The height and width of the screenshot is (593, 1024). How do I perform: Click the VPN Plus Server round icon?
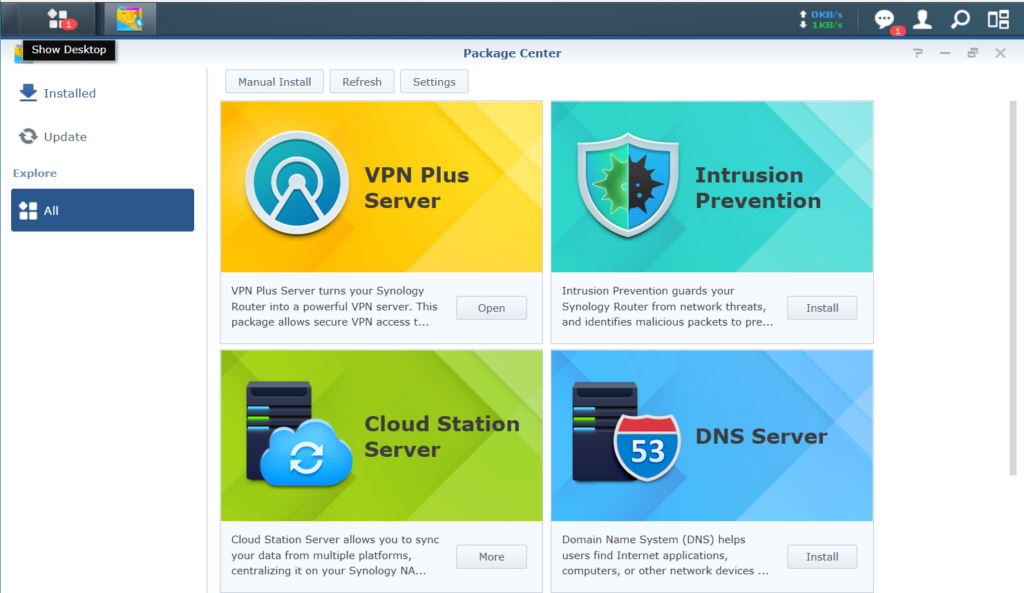point(296,183)
